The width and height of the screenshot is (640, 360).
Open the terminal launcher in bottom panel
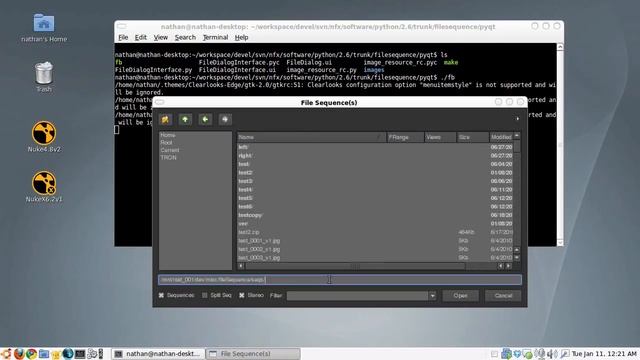(80, 353)
